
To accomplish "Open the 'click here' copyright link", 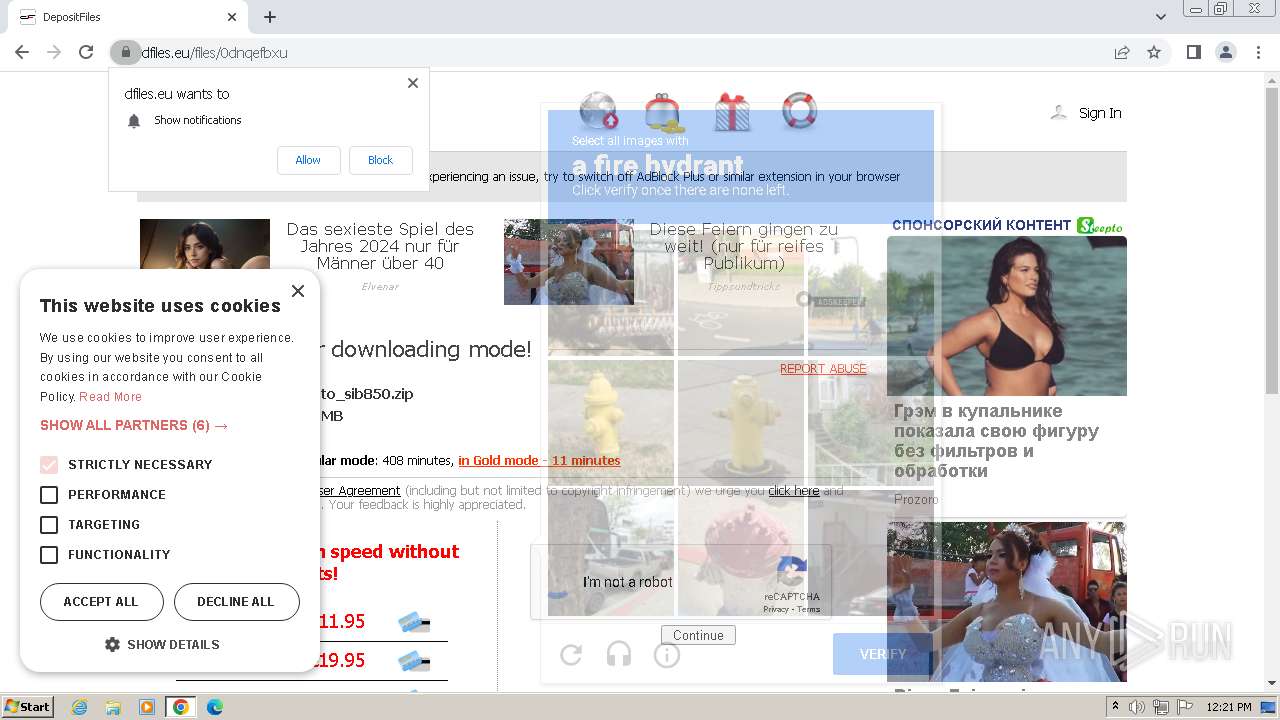I will (x=793, y=490).
